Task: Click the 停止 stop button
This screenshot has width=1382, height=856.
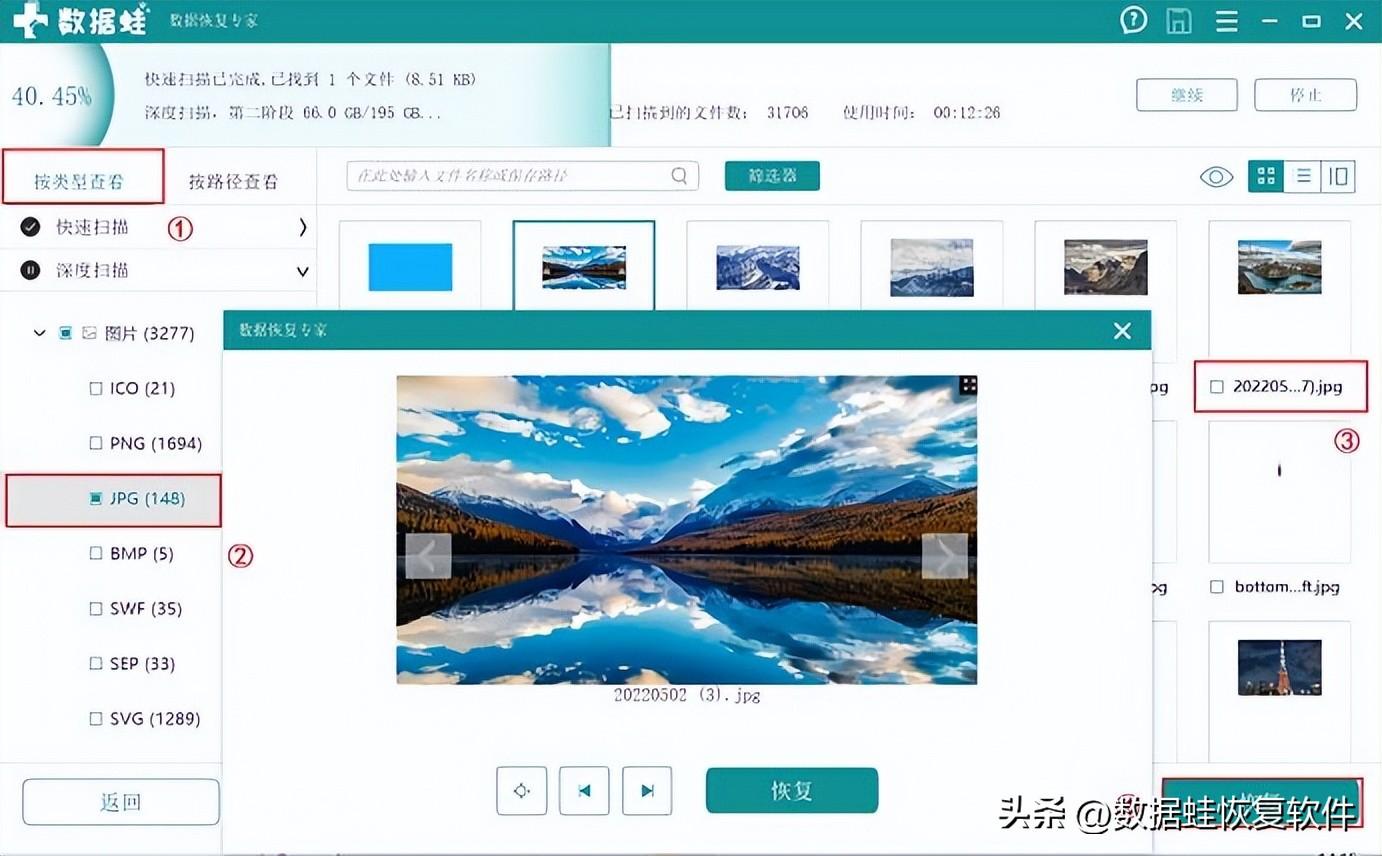Action: point(1305,95)
